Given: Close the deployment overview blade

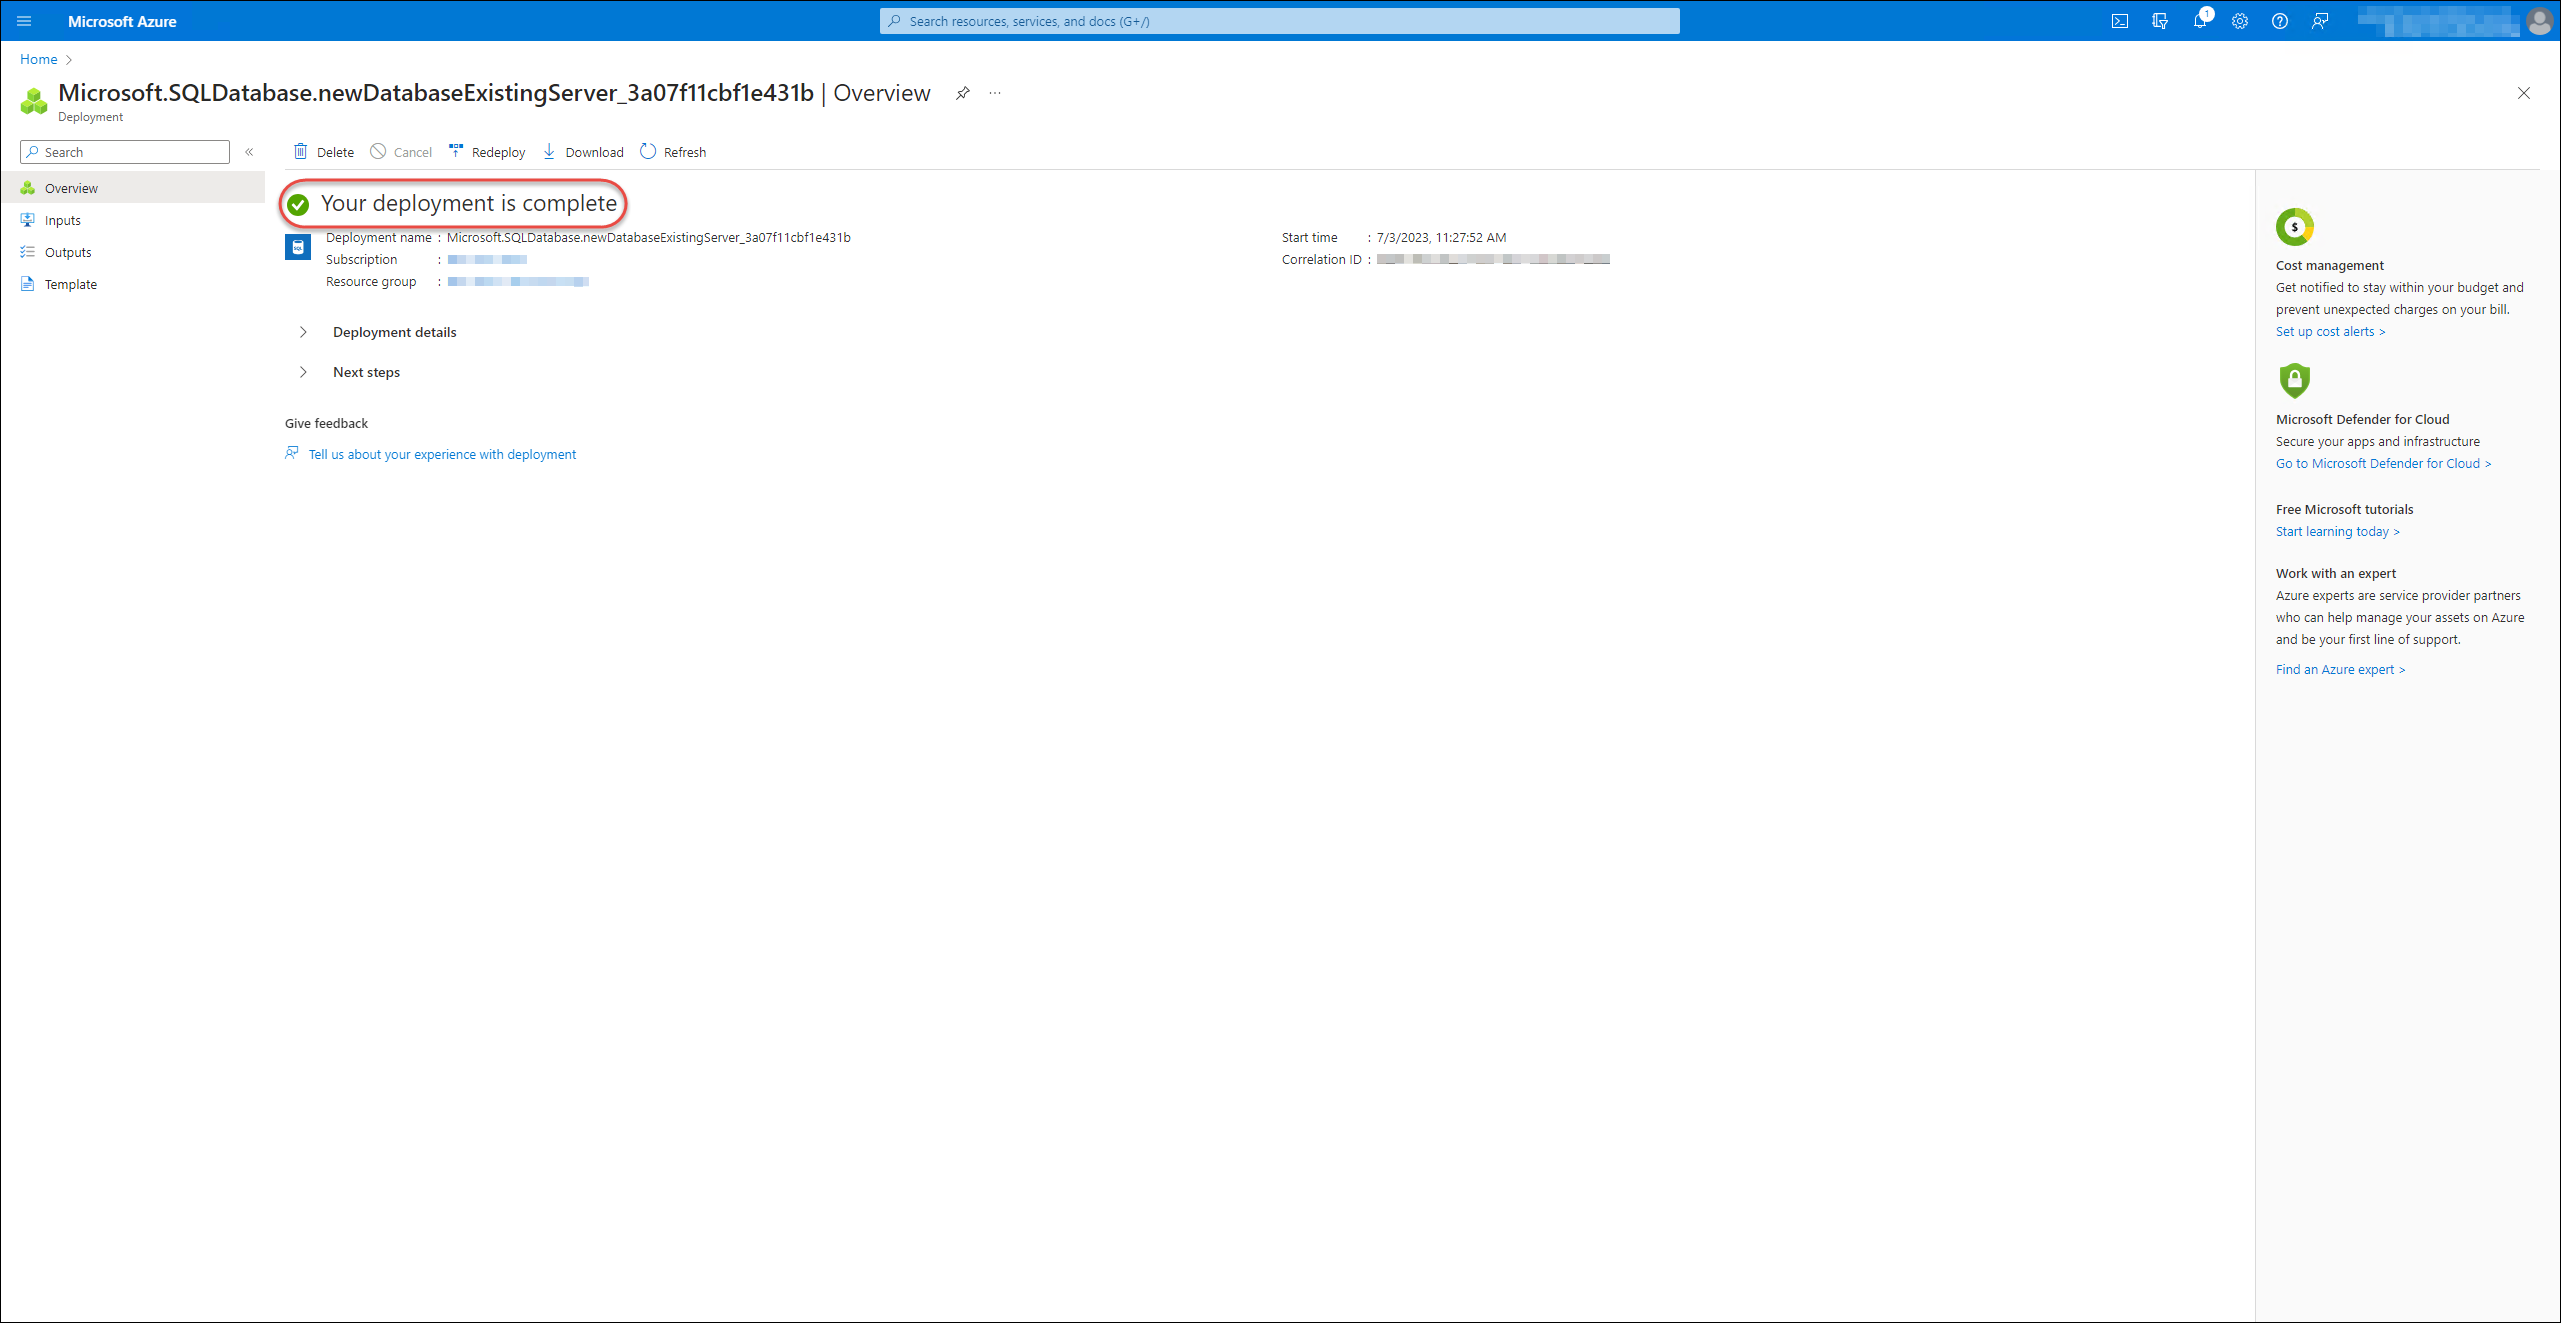Looking at the screenshot, I should [2523, 93].
